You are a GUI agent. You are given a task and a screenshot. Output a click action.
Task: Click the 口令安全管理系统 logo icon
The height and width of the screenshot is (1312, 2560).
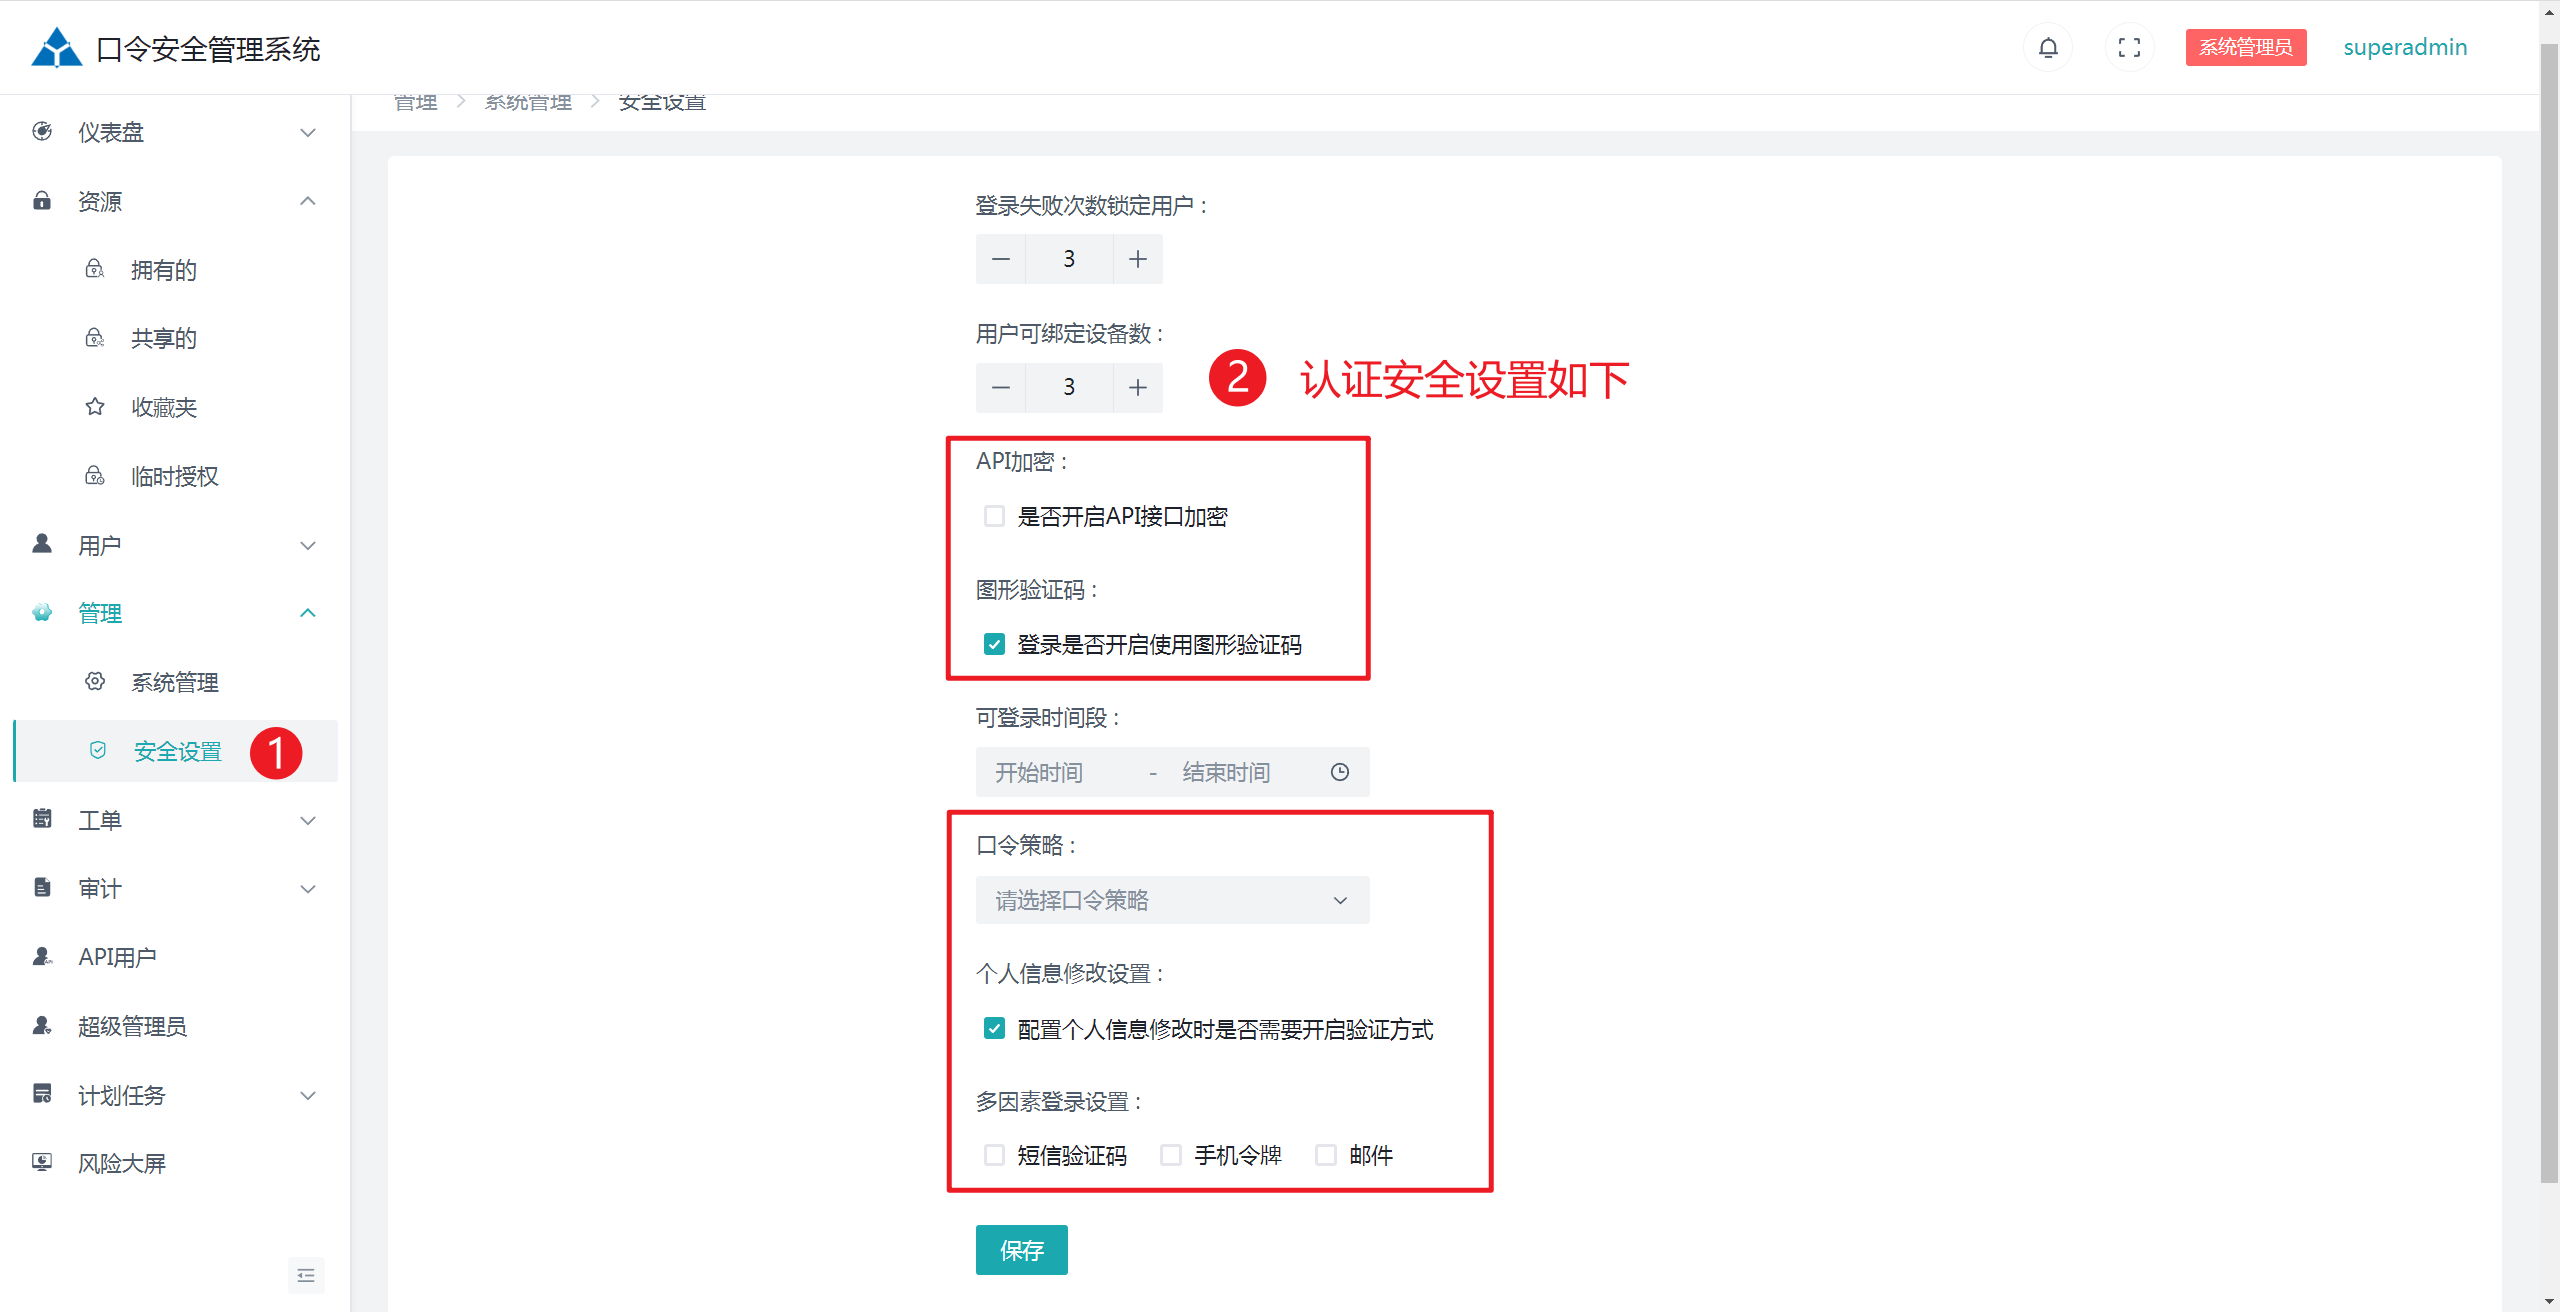[56, 48]
